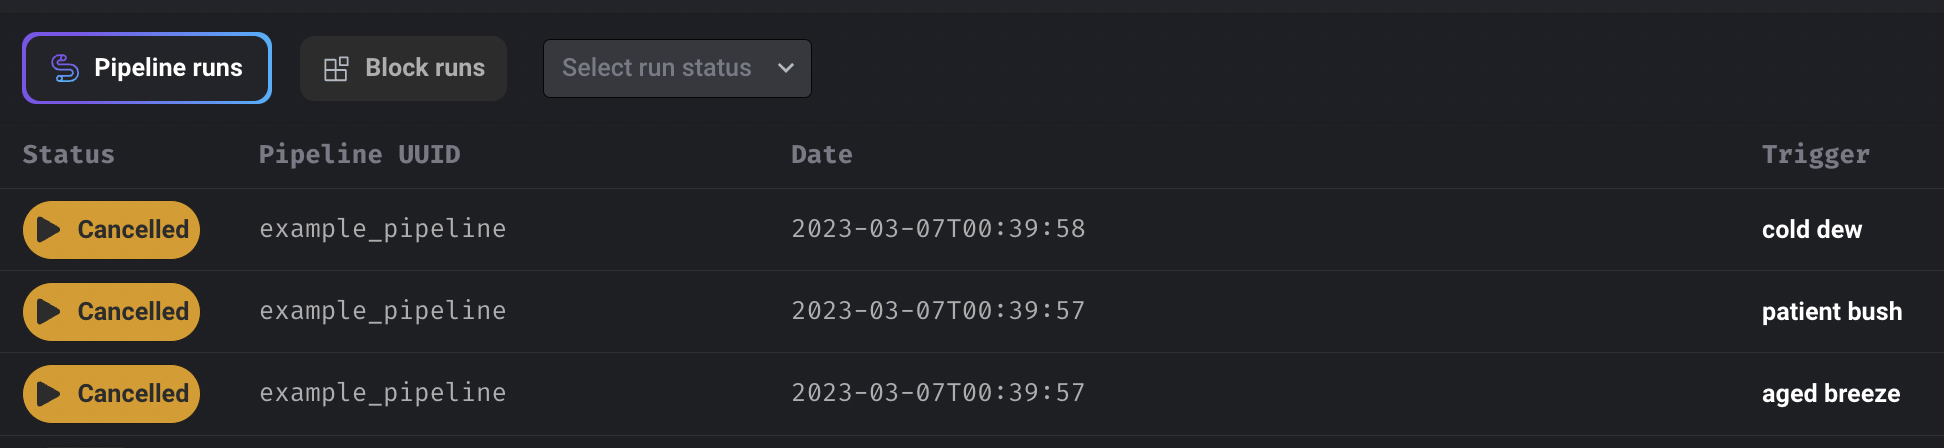Open the Select run status dropdown
This screenshot has width=1944, height=448.
[x=677, y=68]
